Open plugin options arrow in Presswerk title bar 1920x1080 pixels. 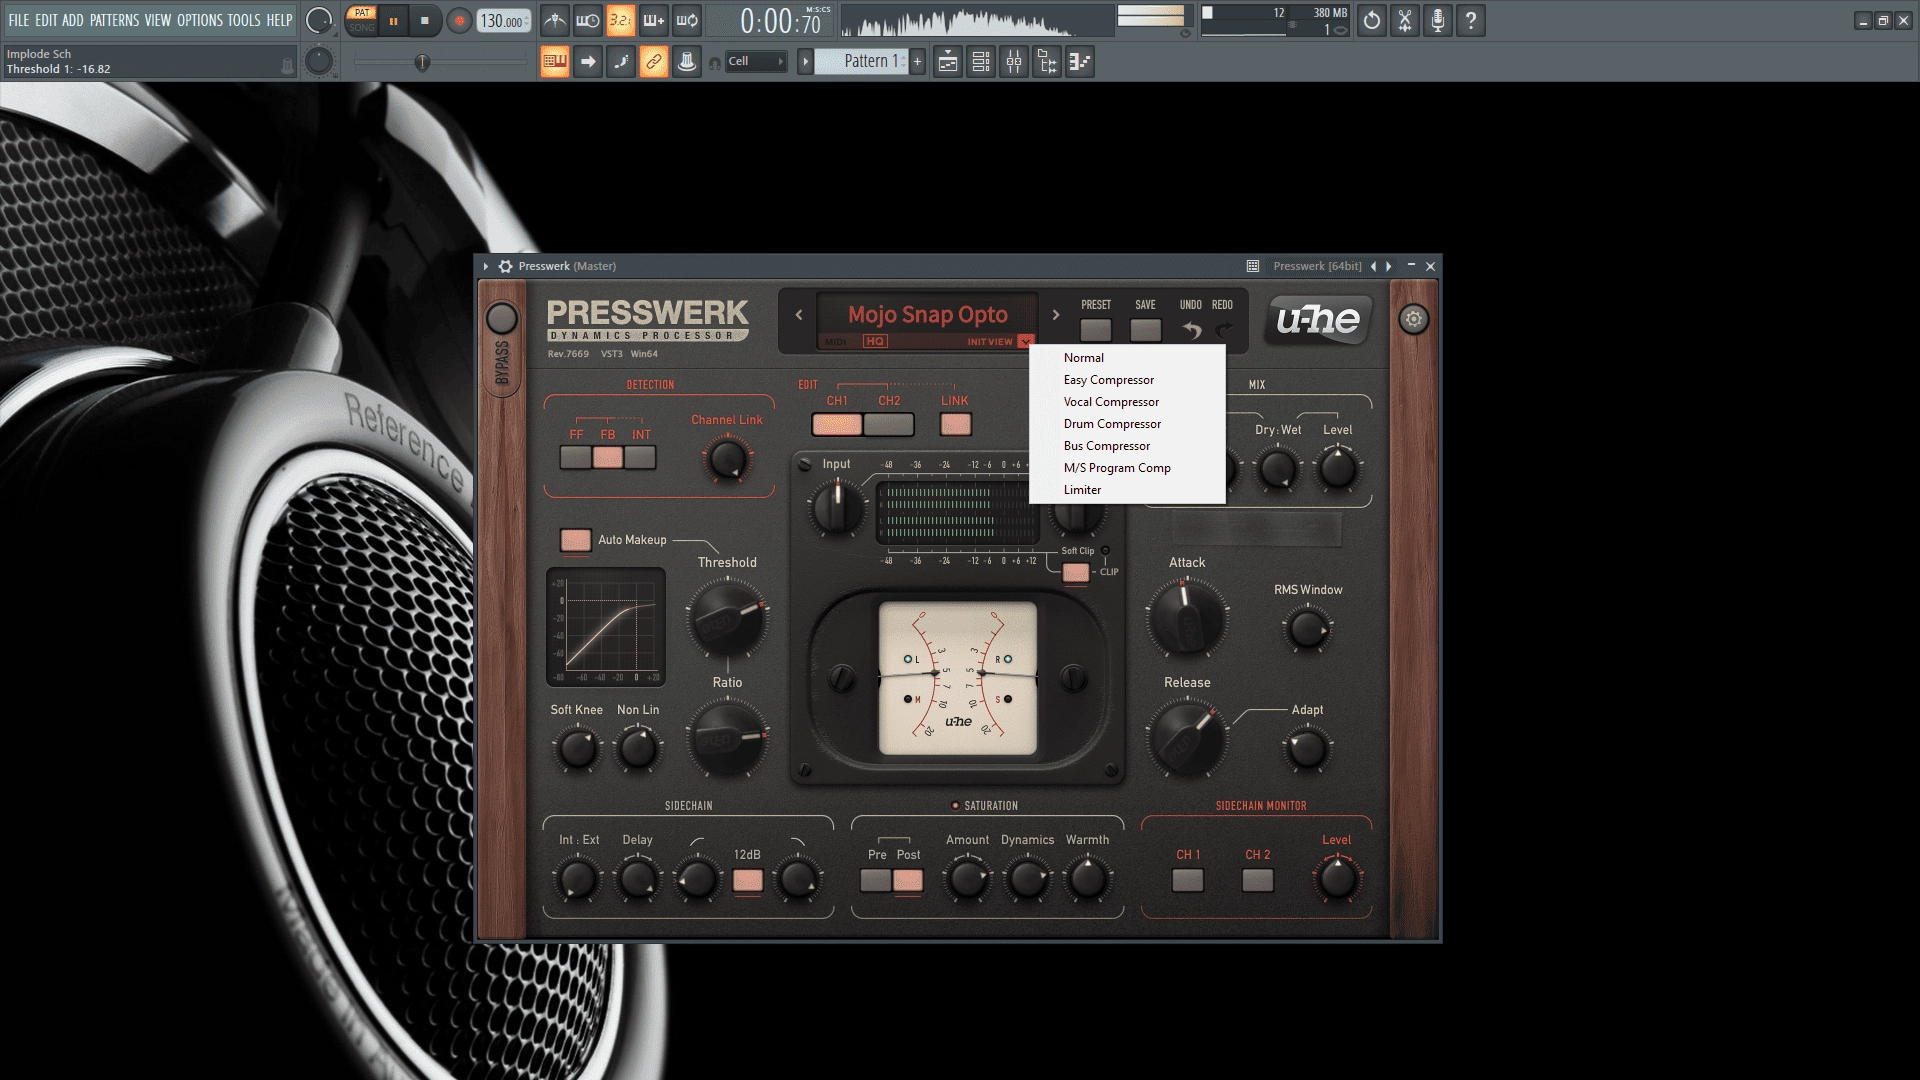click(486, 266)
